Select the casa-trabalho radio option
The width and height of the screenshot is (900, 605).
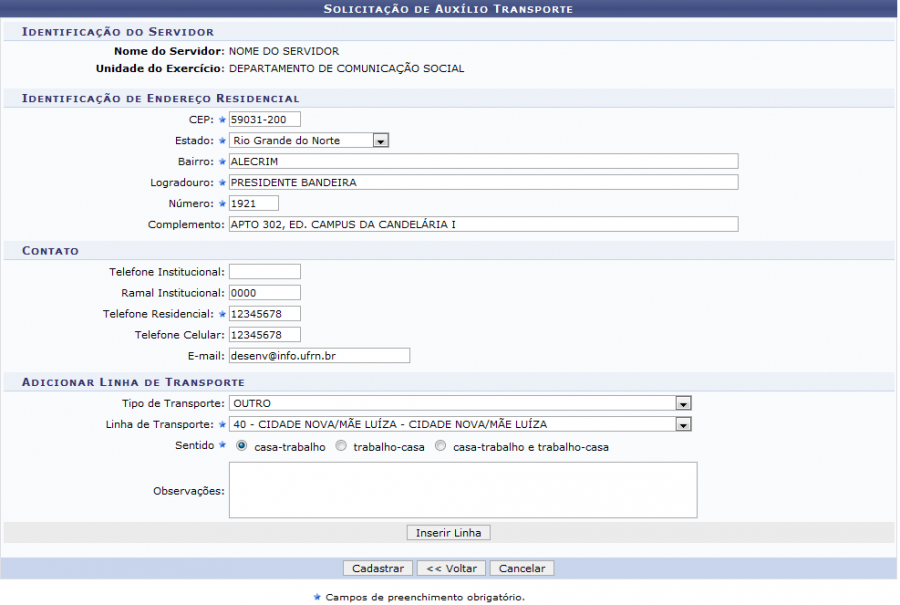pos(242,447)
